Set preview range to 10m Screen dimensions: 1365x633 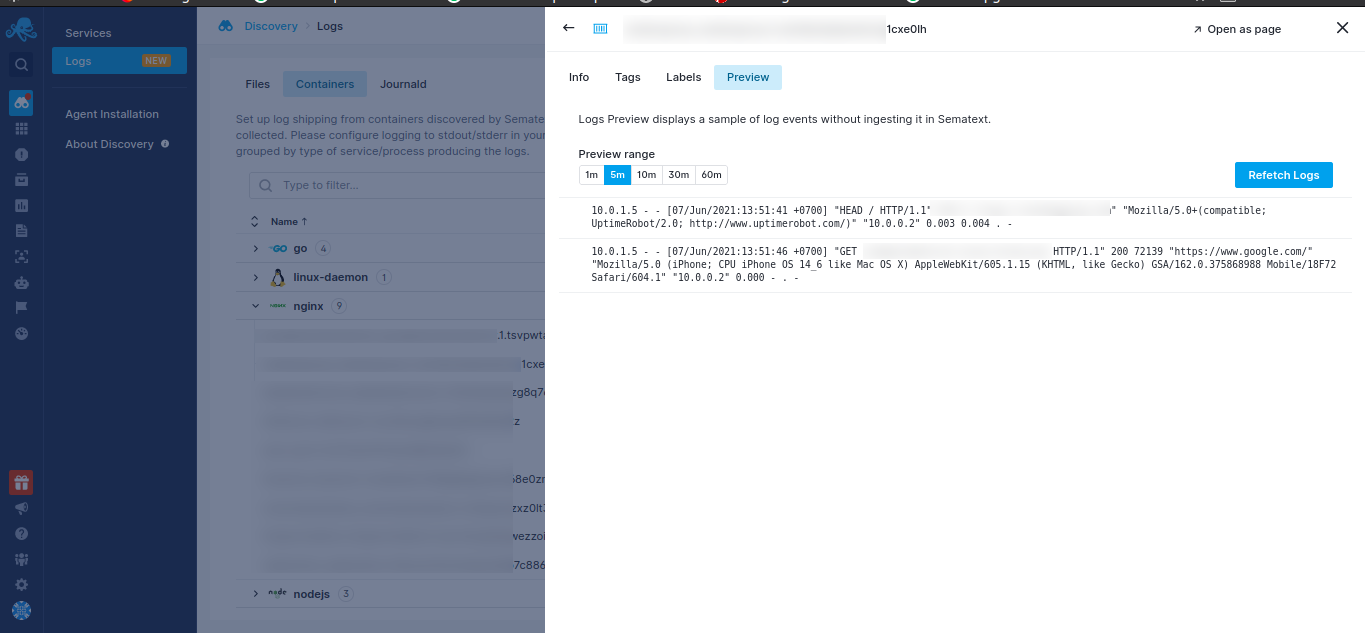pos(646,175)
